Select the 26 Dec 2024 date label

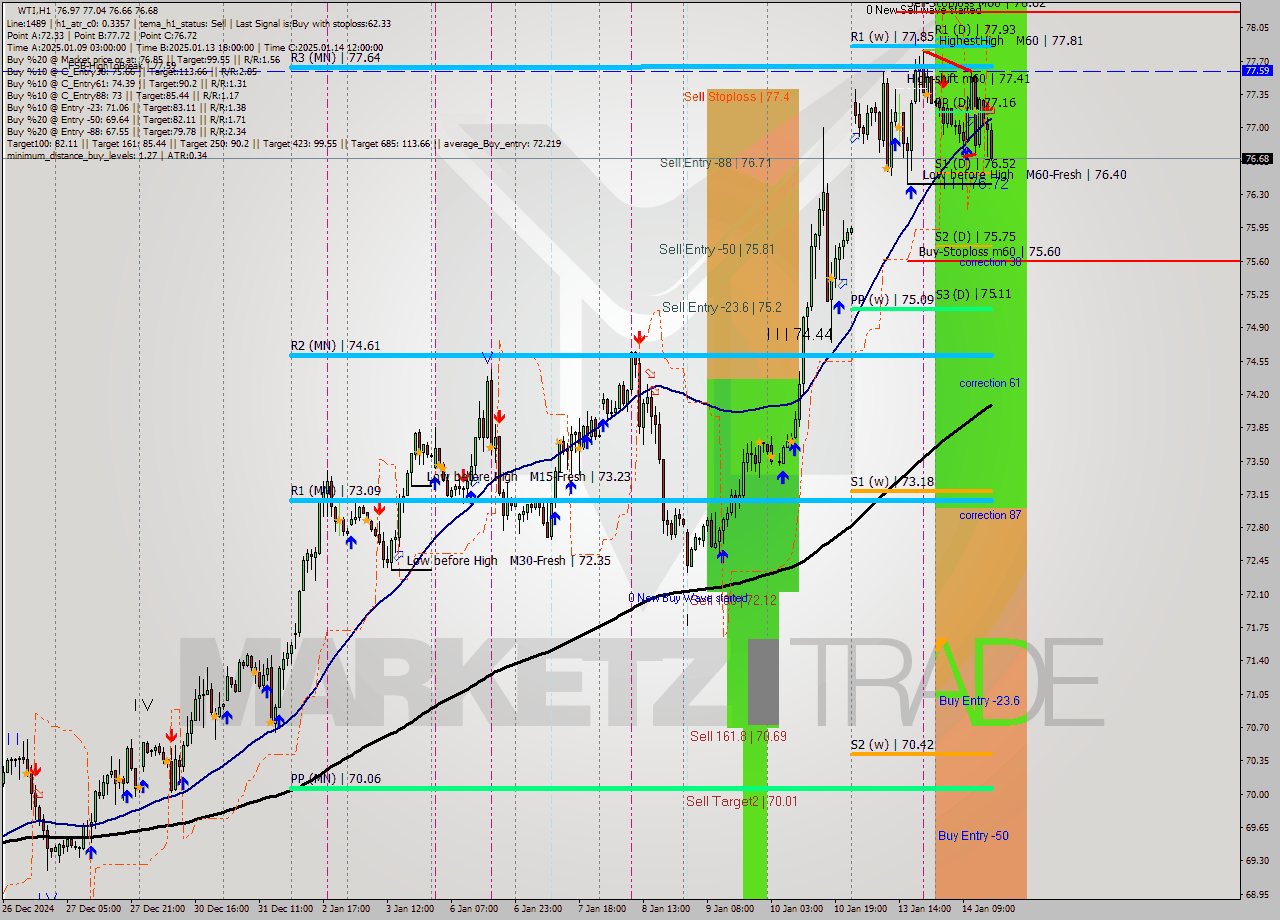[x=30, y=909]
